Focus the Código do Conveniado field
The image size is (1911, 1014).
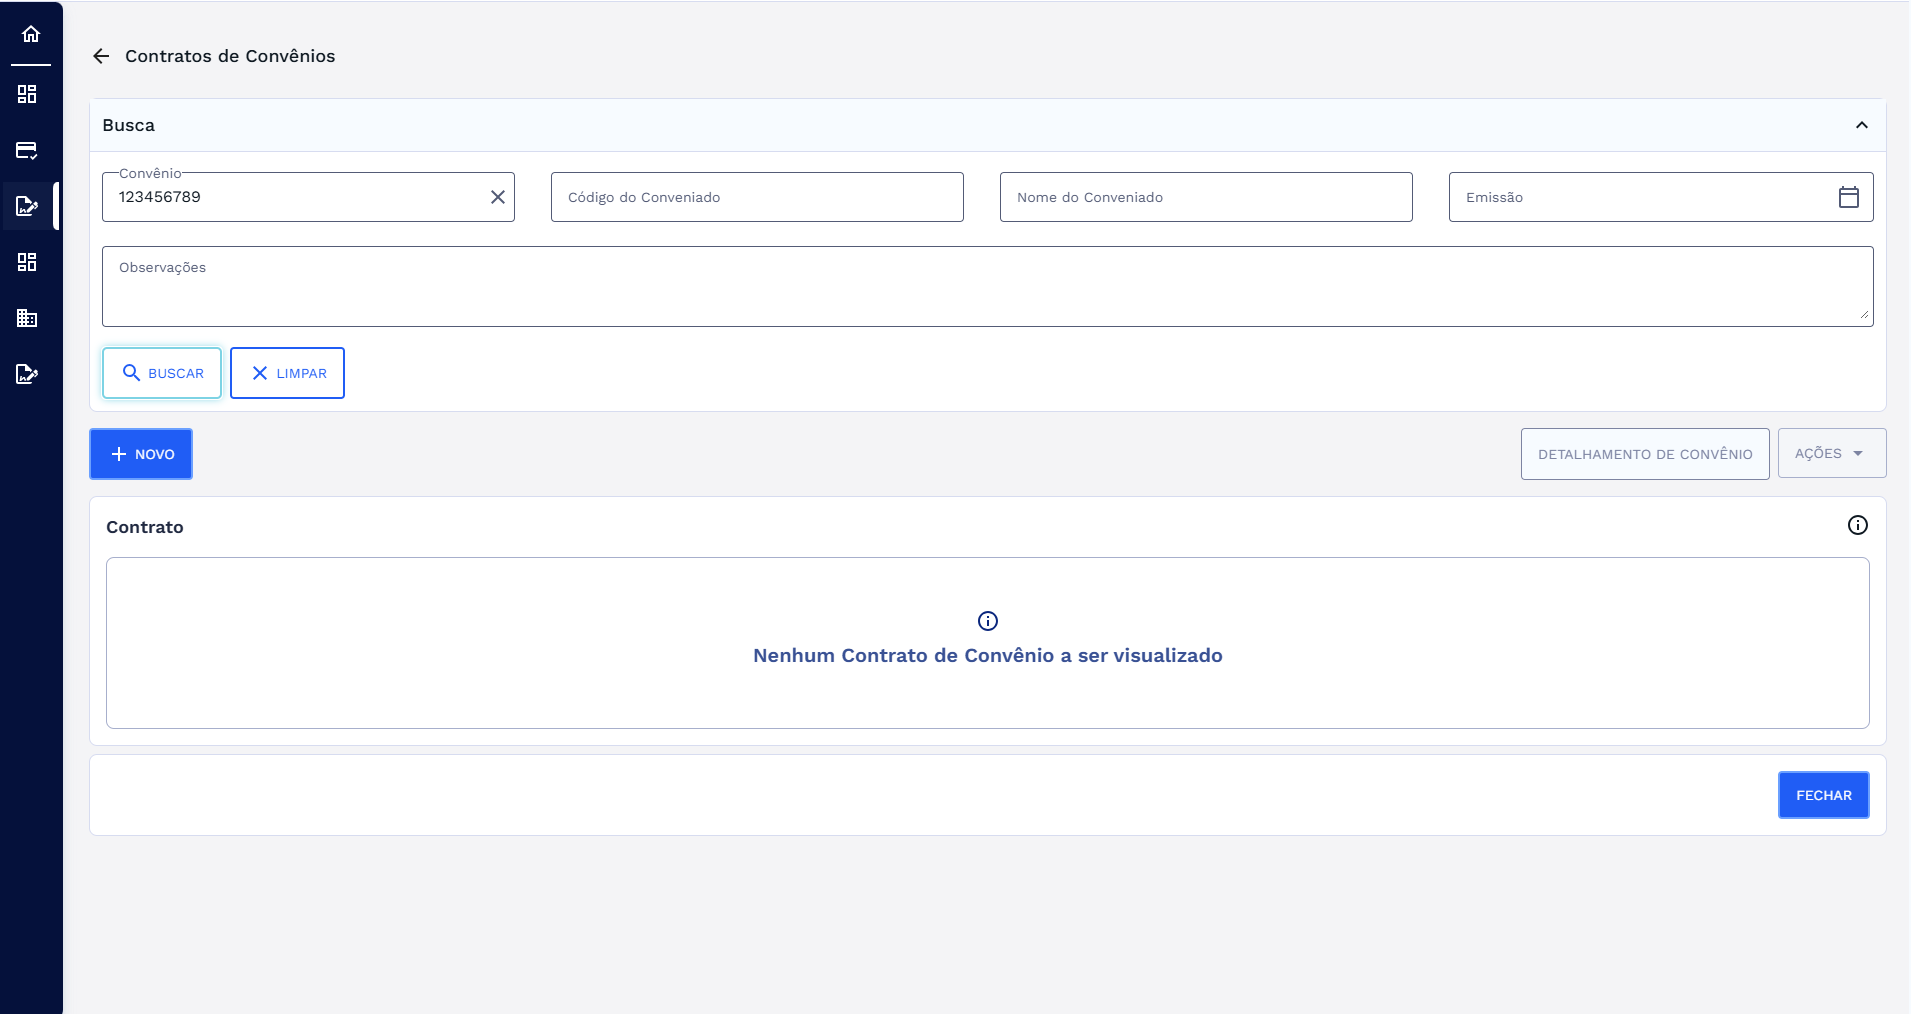point(756,197)
